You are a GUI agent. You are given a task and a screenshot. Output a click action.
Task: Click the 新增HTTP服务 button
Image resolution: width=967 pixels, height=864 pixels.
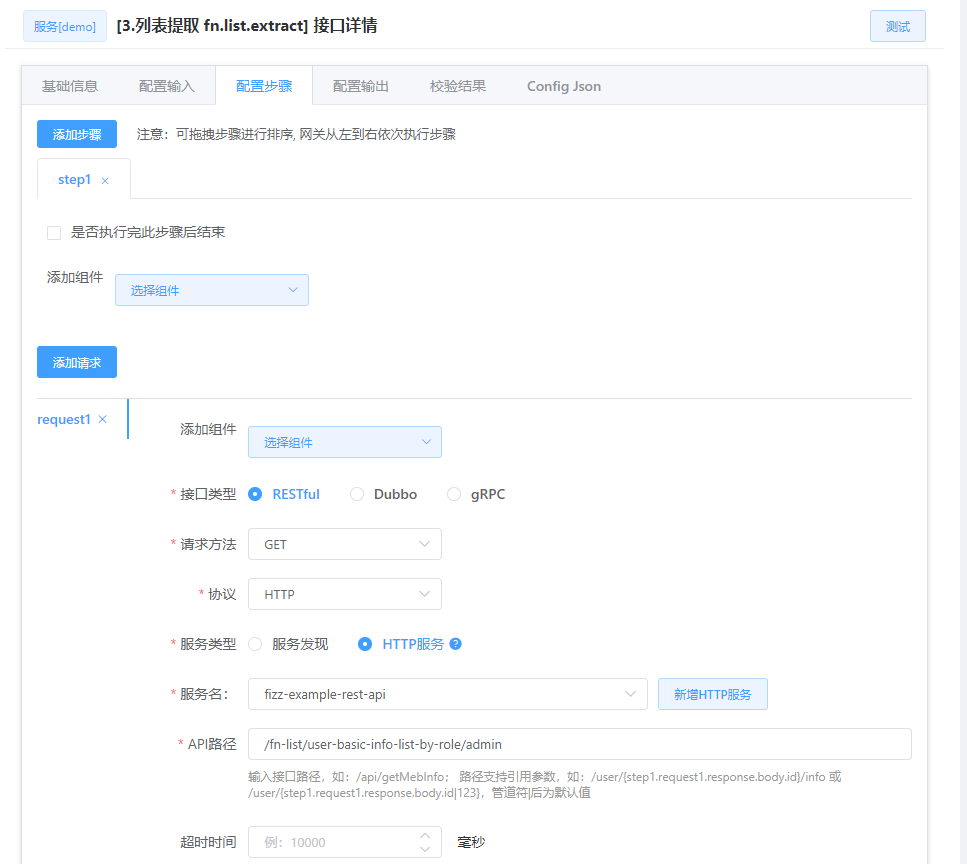(712, 693)
